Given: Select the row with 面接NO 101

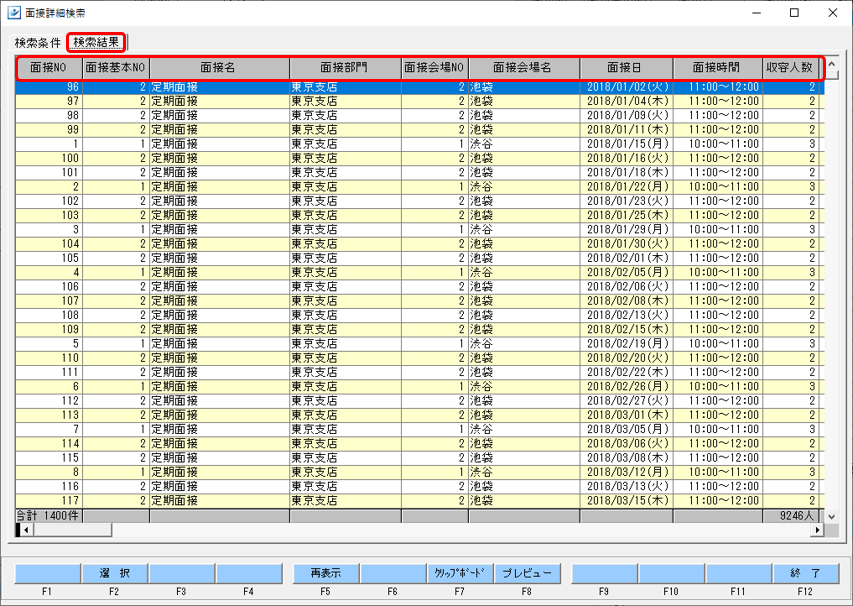Looking at the screenshot, I should (419, 172).
